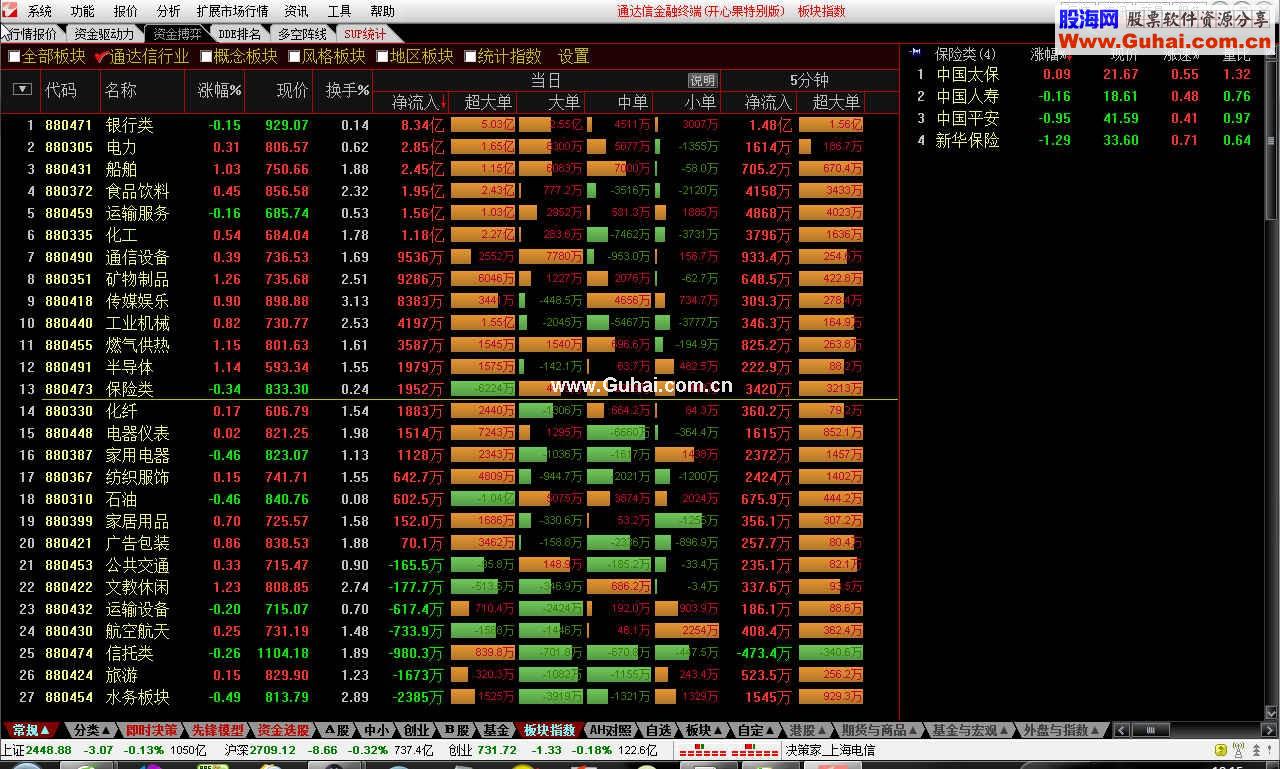Expand the 分类 bottom tab menu
1280x769 pixels.
(92, 731)
